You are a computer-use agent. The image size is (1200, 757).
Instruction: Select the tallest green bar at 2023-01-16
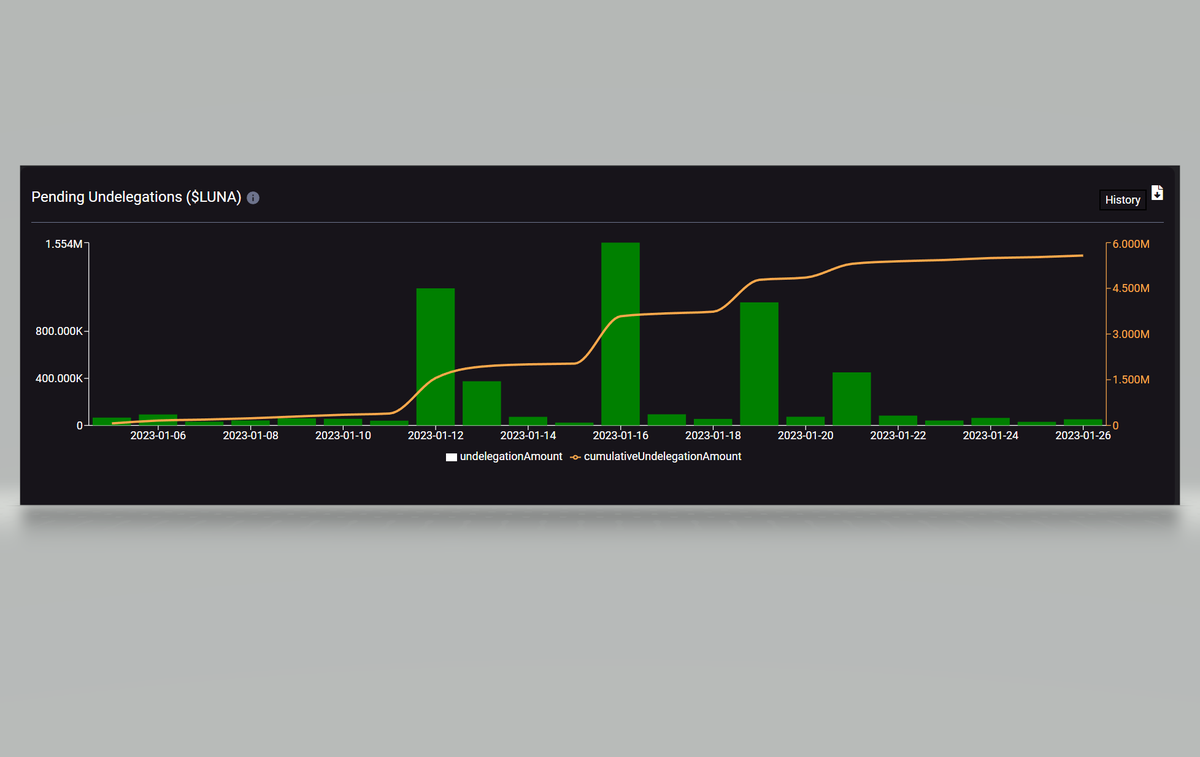point(620,334)
